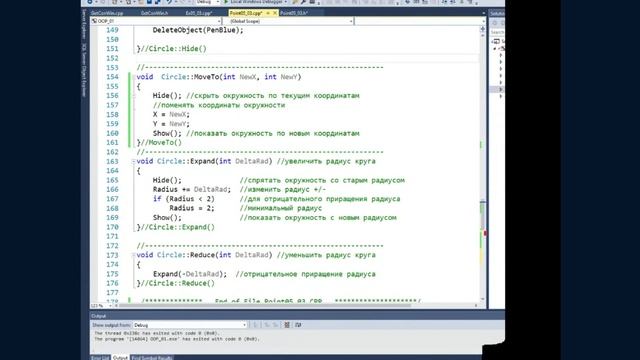
Task: Click the DeleteObject(PenBlue); code line
Action: (x=198, y=30)
